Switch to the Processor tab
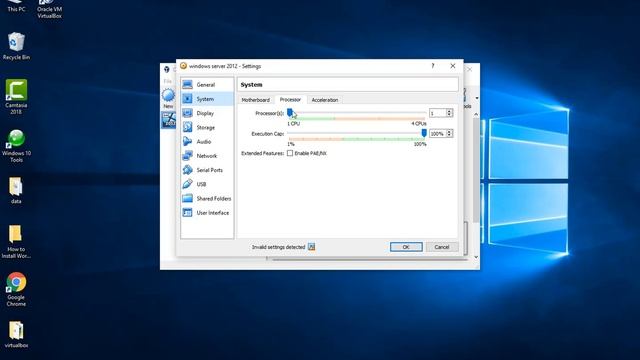 click(x=290, y=100)
